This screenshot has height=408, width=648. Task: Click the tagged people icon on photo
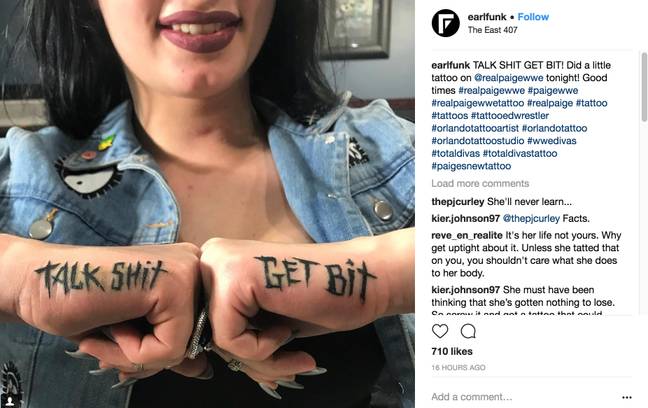(x=9, y=400)
